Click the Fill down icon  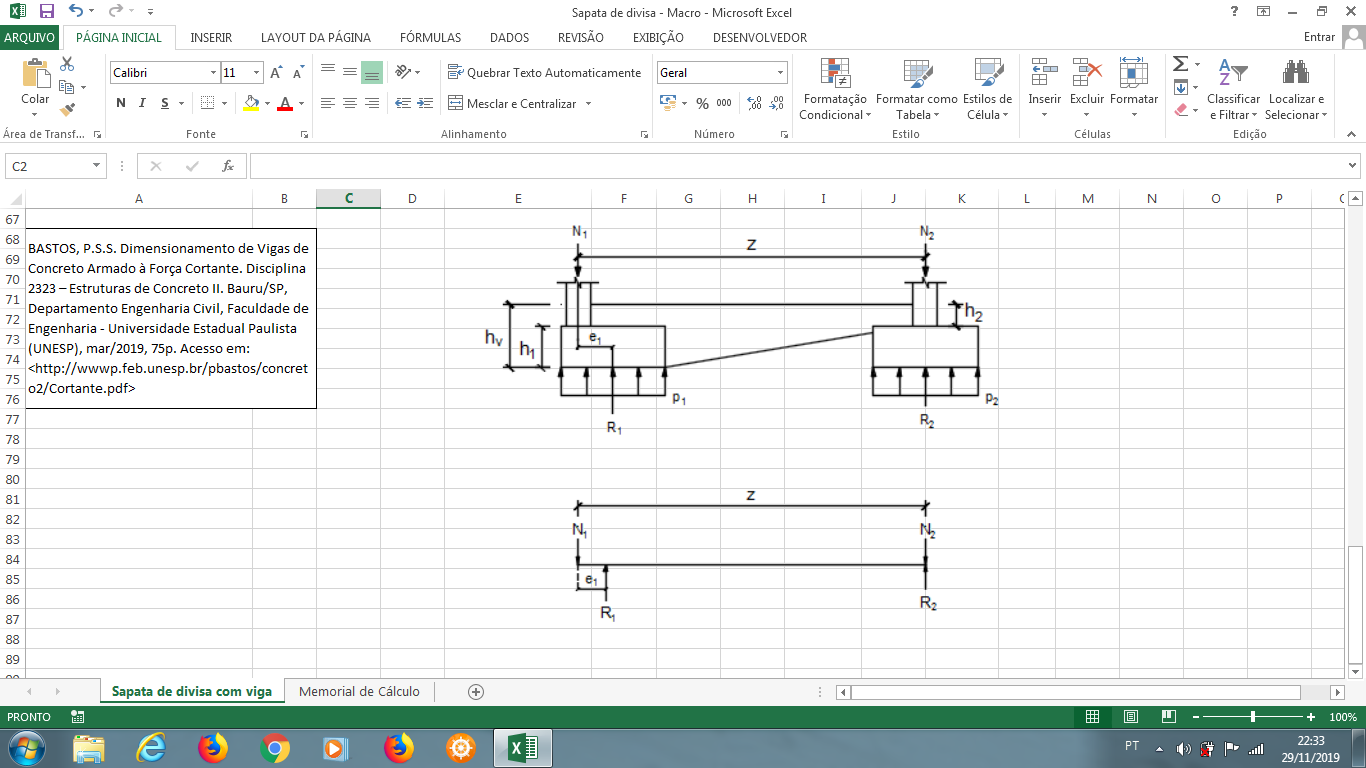[1180, 87]
